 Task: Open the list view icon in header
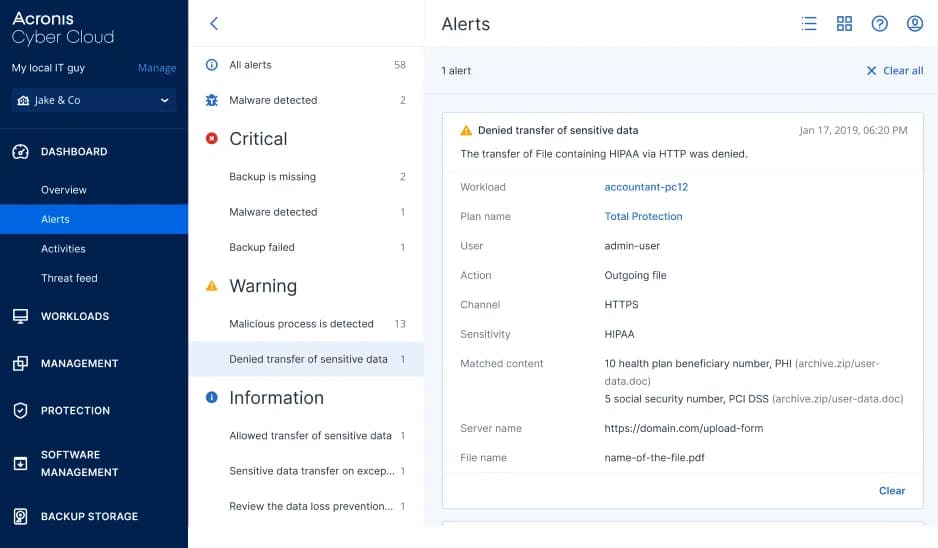click(809, 24)
